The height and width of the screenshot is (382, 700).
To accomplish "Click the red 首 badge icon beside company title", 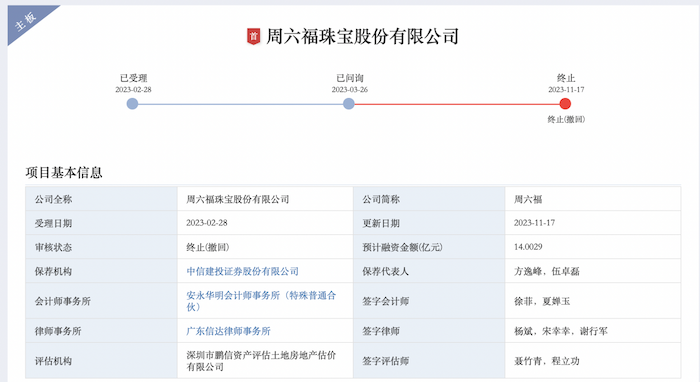I will coord(254,36).
